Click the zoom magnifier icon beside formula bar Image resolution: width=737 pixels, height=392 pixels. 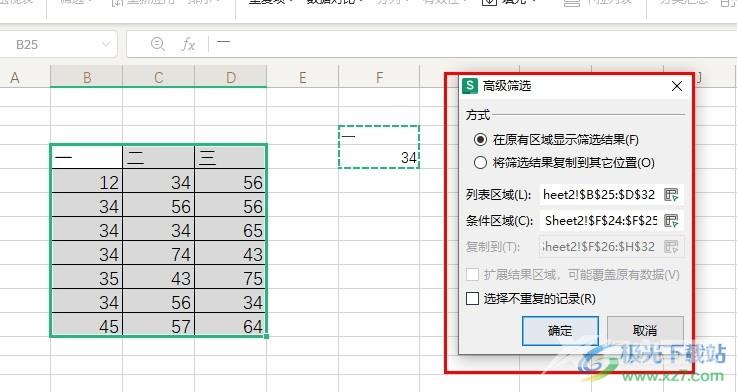pos(157,44)
